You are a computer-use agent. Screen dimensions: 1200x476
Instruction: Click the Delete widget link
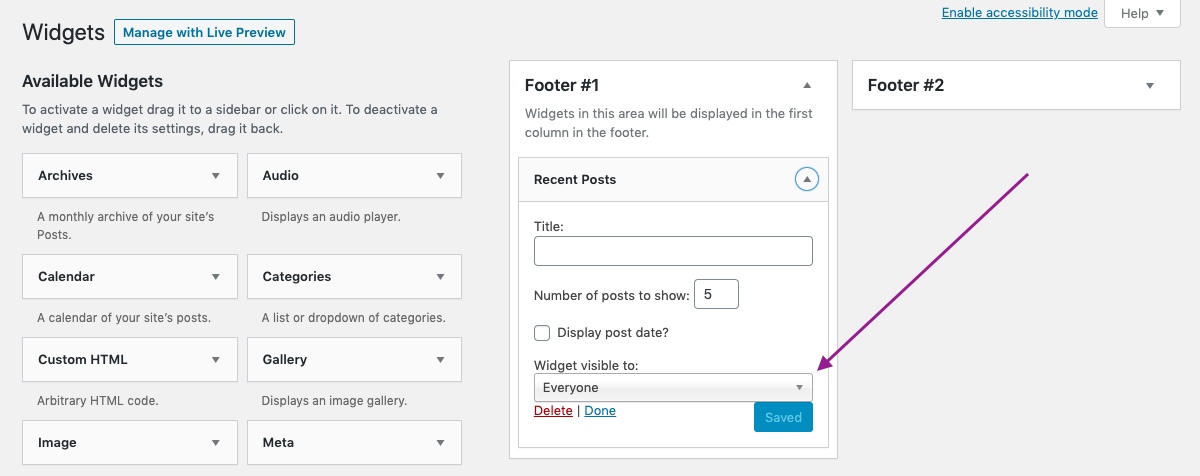point(553,411)
